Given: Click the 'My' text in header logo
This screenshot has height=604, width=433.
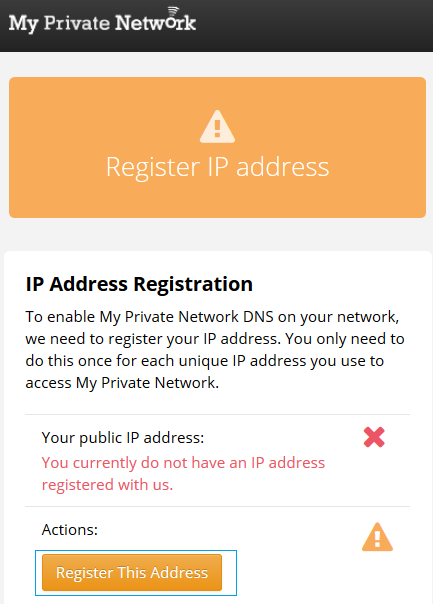Looking at the screenshot, I should [x=23, y=23].
